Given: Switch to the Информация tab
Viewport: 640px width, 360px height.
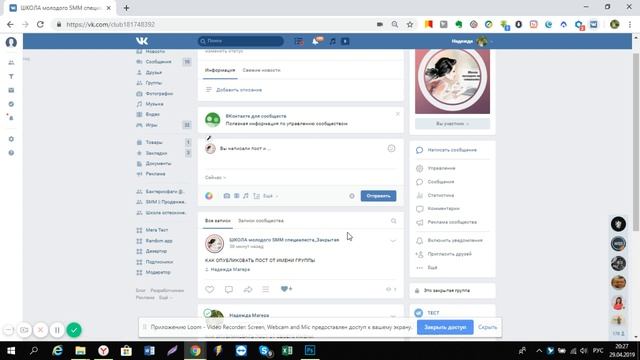Looking at the screenshot, I should pos(220,70).
